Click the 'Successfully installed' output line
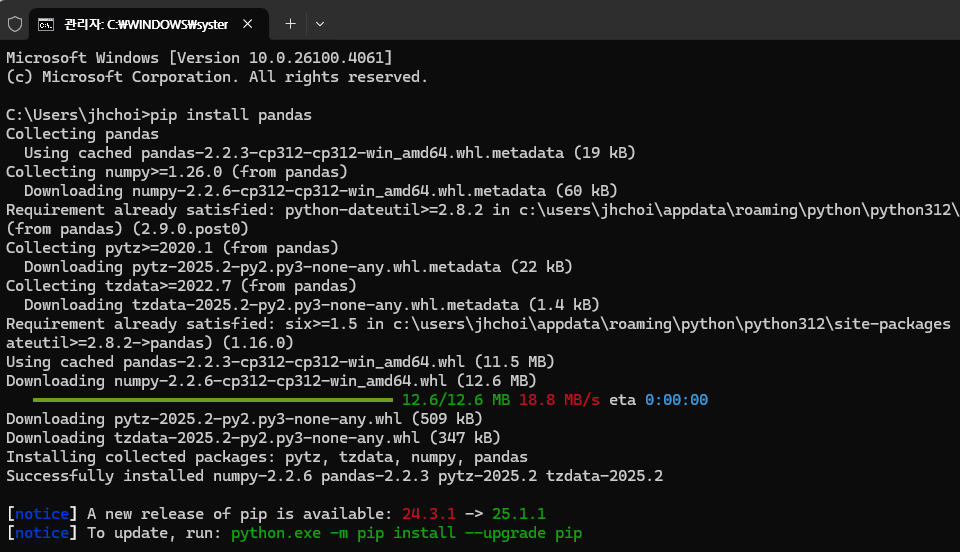Image resolution: width=960 pixels, height=552 pixels. [x=334, y=476]
